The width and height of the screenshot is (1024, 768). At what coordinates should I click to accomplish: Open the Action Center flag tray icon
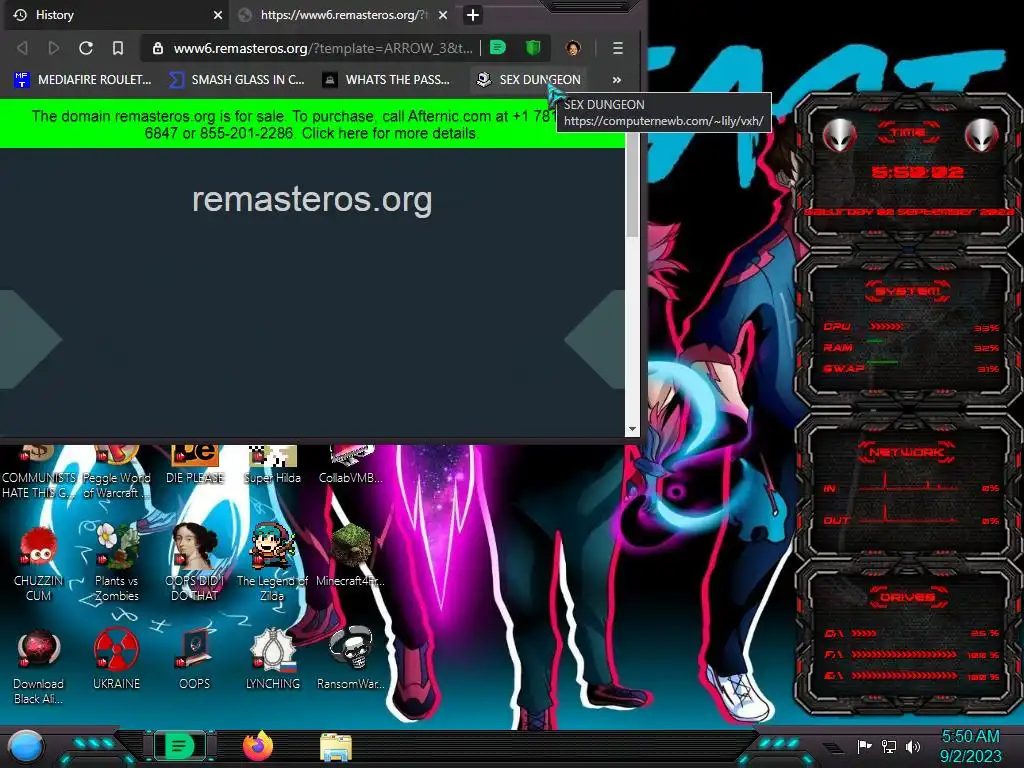(x=864, y=746)
